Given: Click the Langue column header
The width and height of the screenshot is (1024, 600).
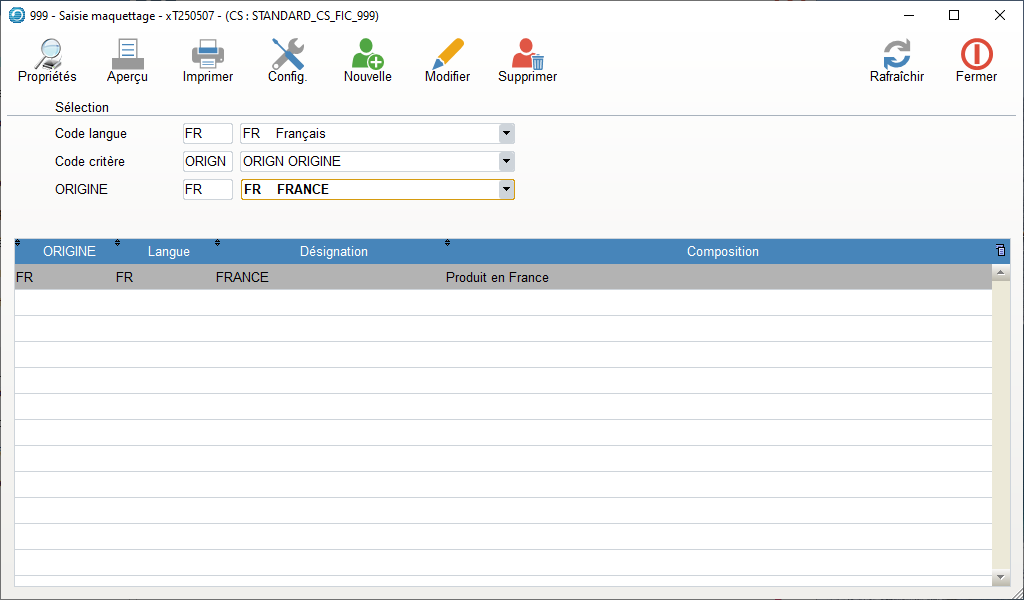Looking at the screenshot, I should [x=168, y=252].
